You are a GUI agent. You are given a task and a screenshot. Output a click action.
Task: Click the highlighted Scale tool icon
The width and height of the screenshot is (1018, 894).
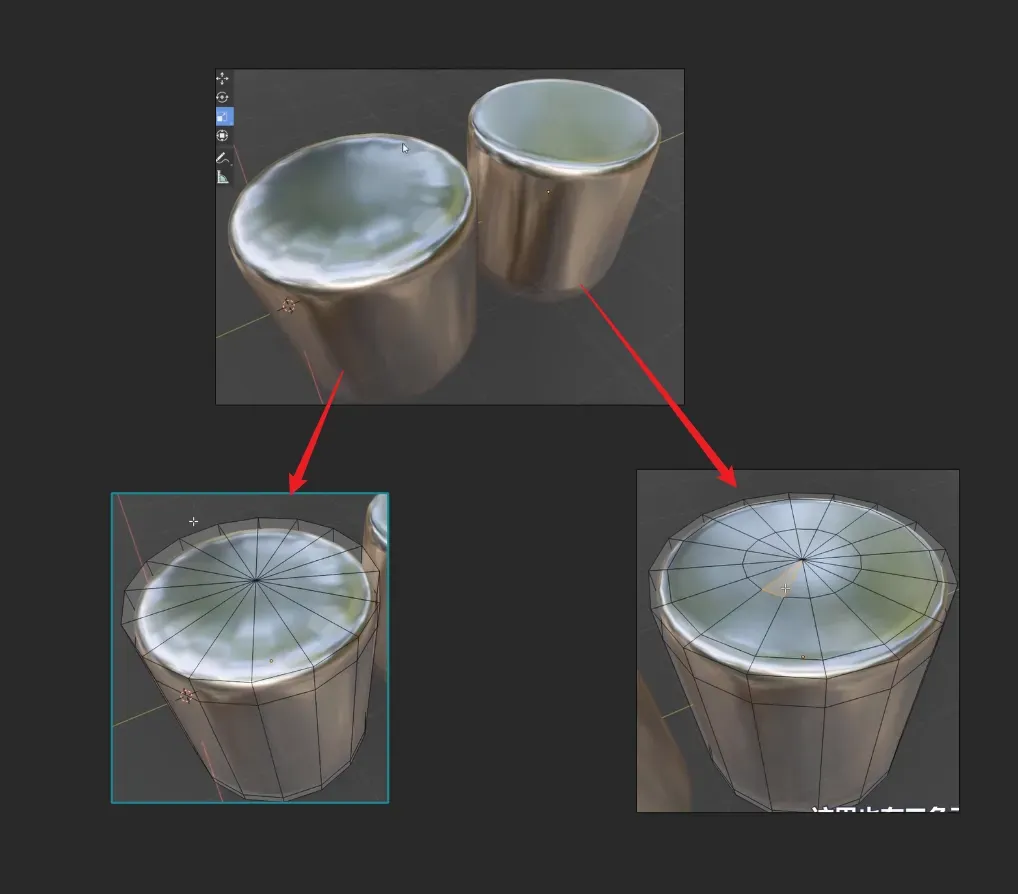(x=224, y=116)
